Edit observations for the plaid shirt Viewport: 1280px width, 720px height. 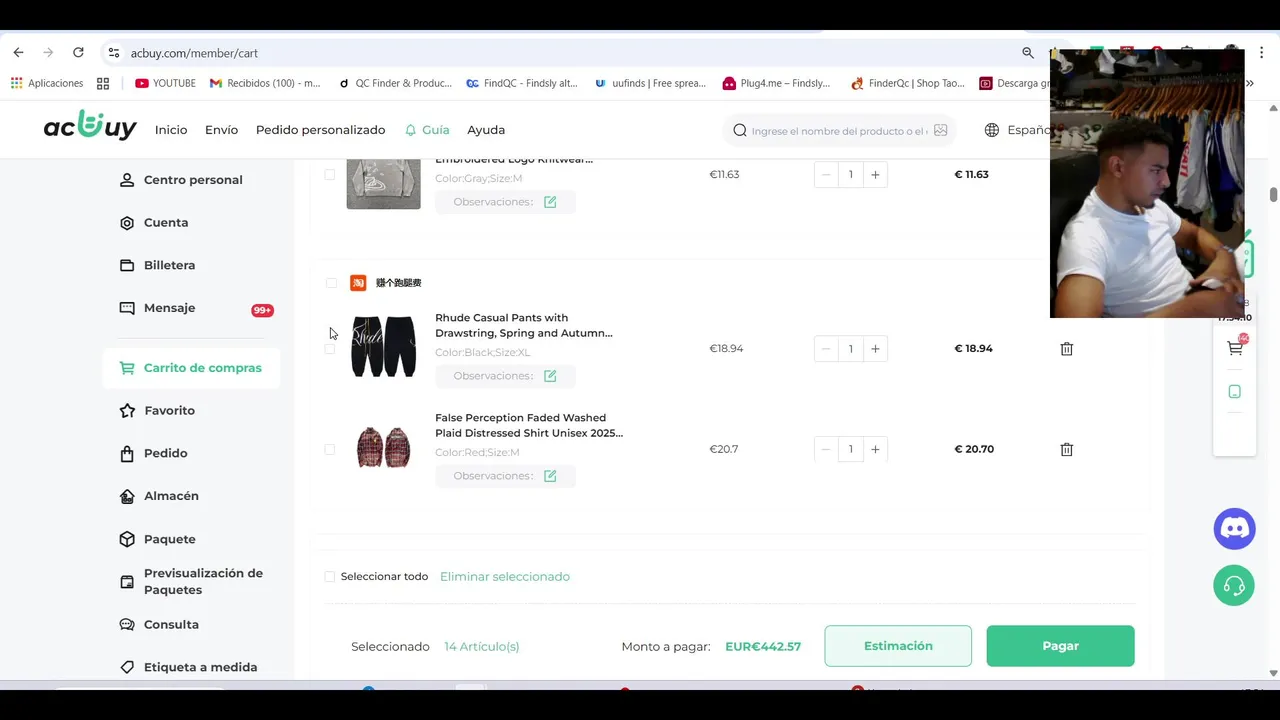(x=550, y=476)
